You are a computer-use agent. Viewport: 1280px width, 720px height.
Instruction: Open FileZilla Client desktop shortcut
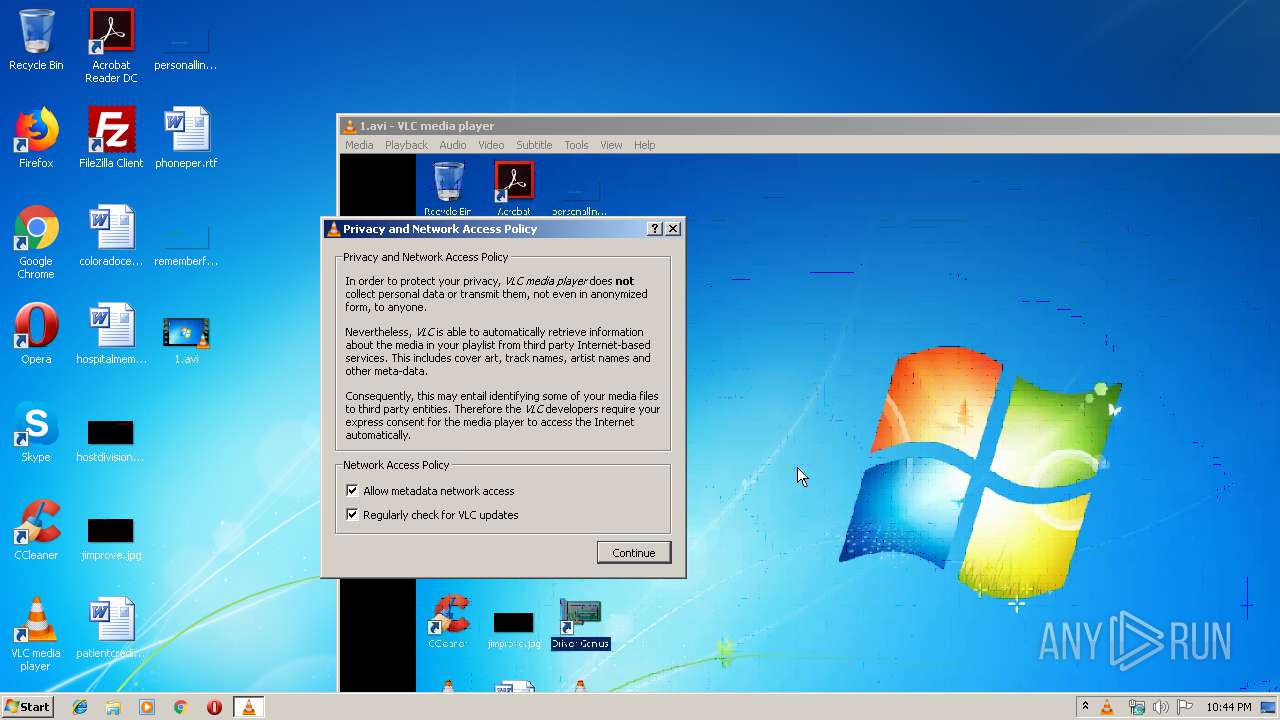(111, 138)
